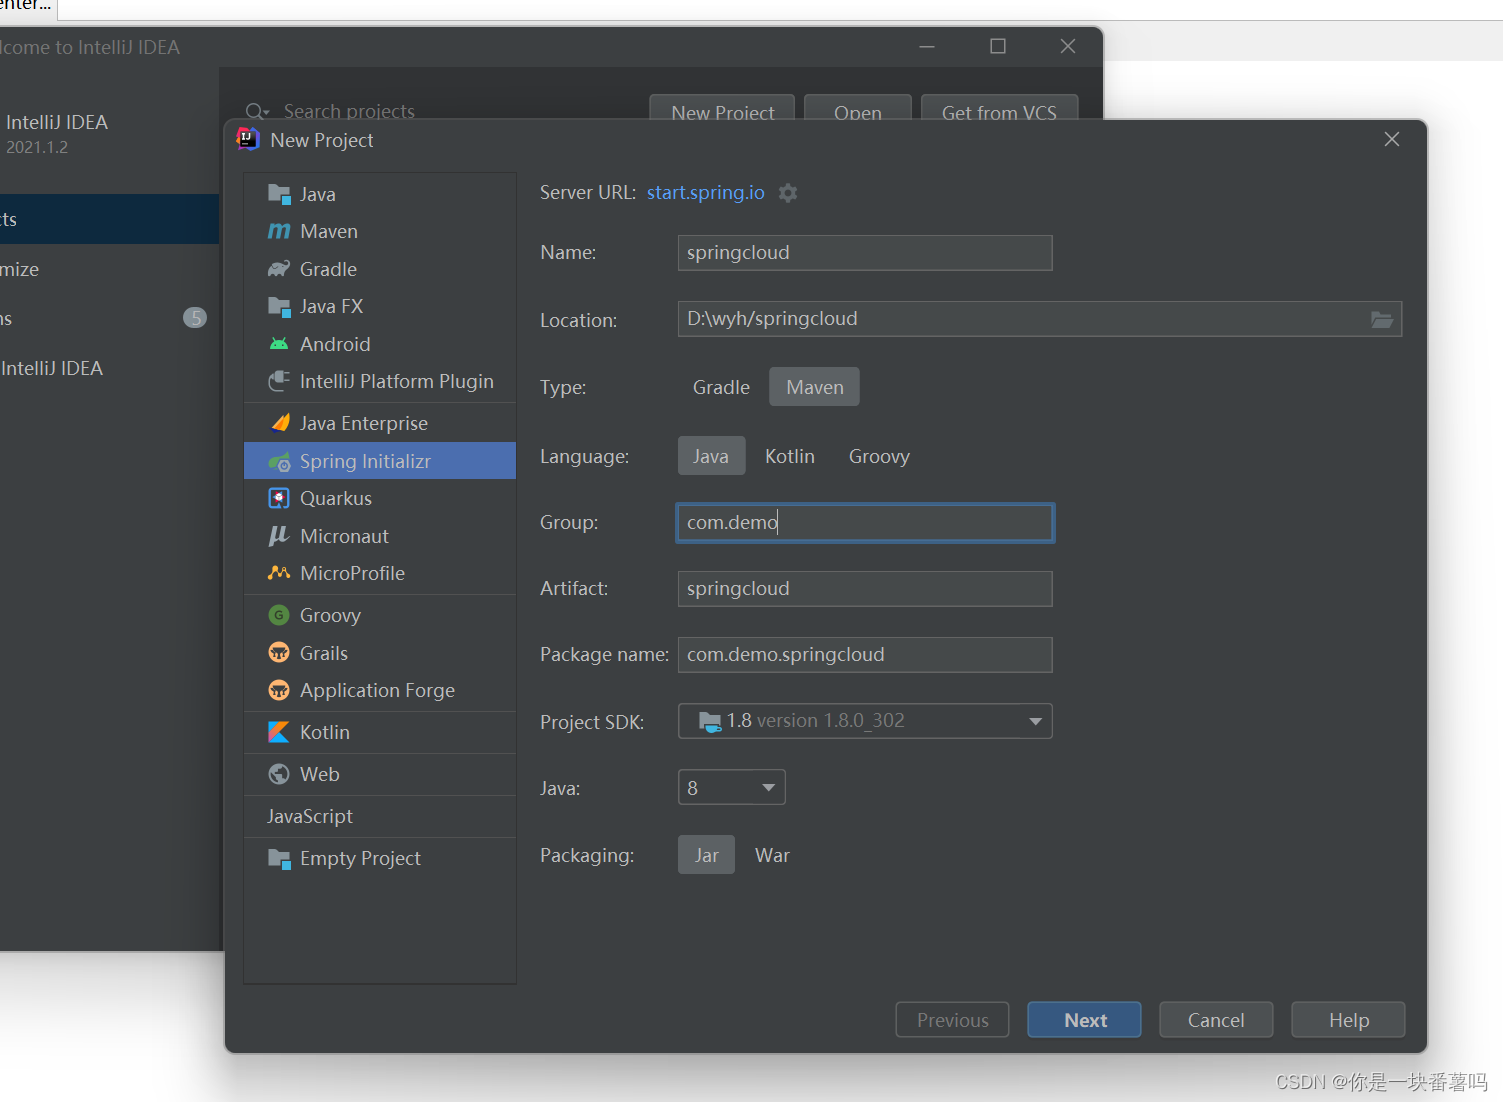Open the start.spring.io server link
This screenshot has height=1102, width=1503.
705,192
